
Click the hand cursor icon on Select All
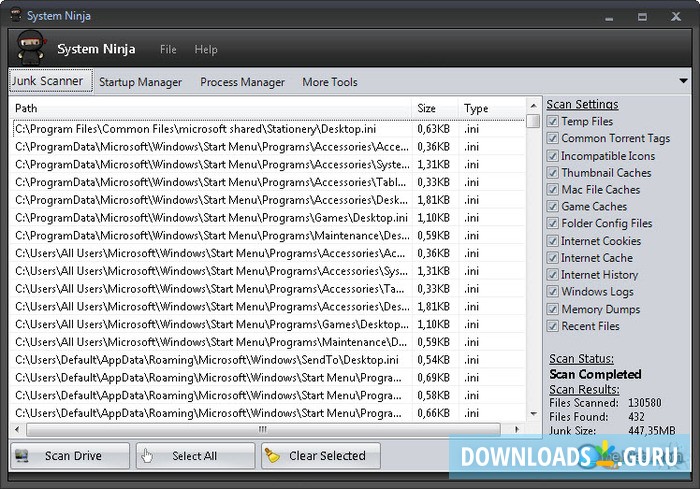point(148,456)
